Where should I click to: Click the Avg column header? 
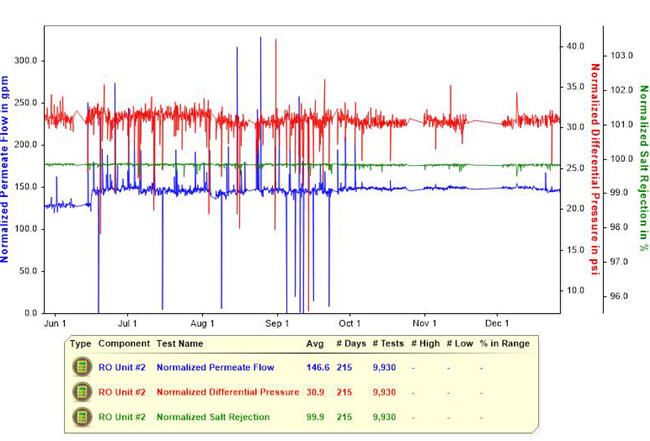(314, 343)
